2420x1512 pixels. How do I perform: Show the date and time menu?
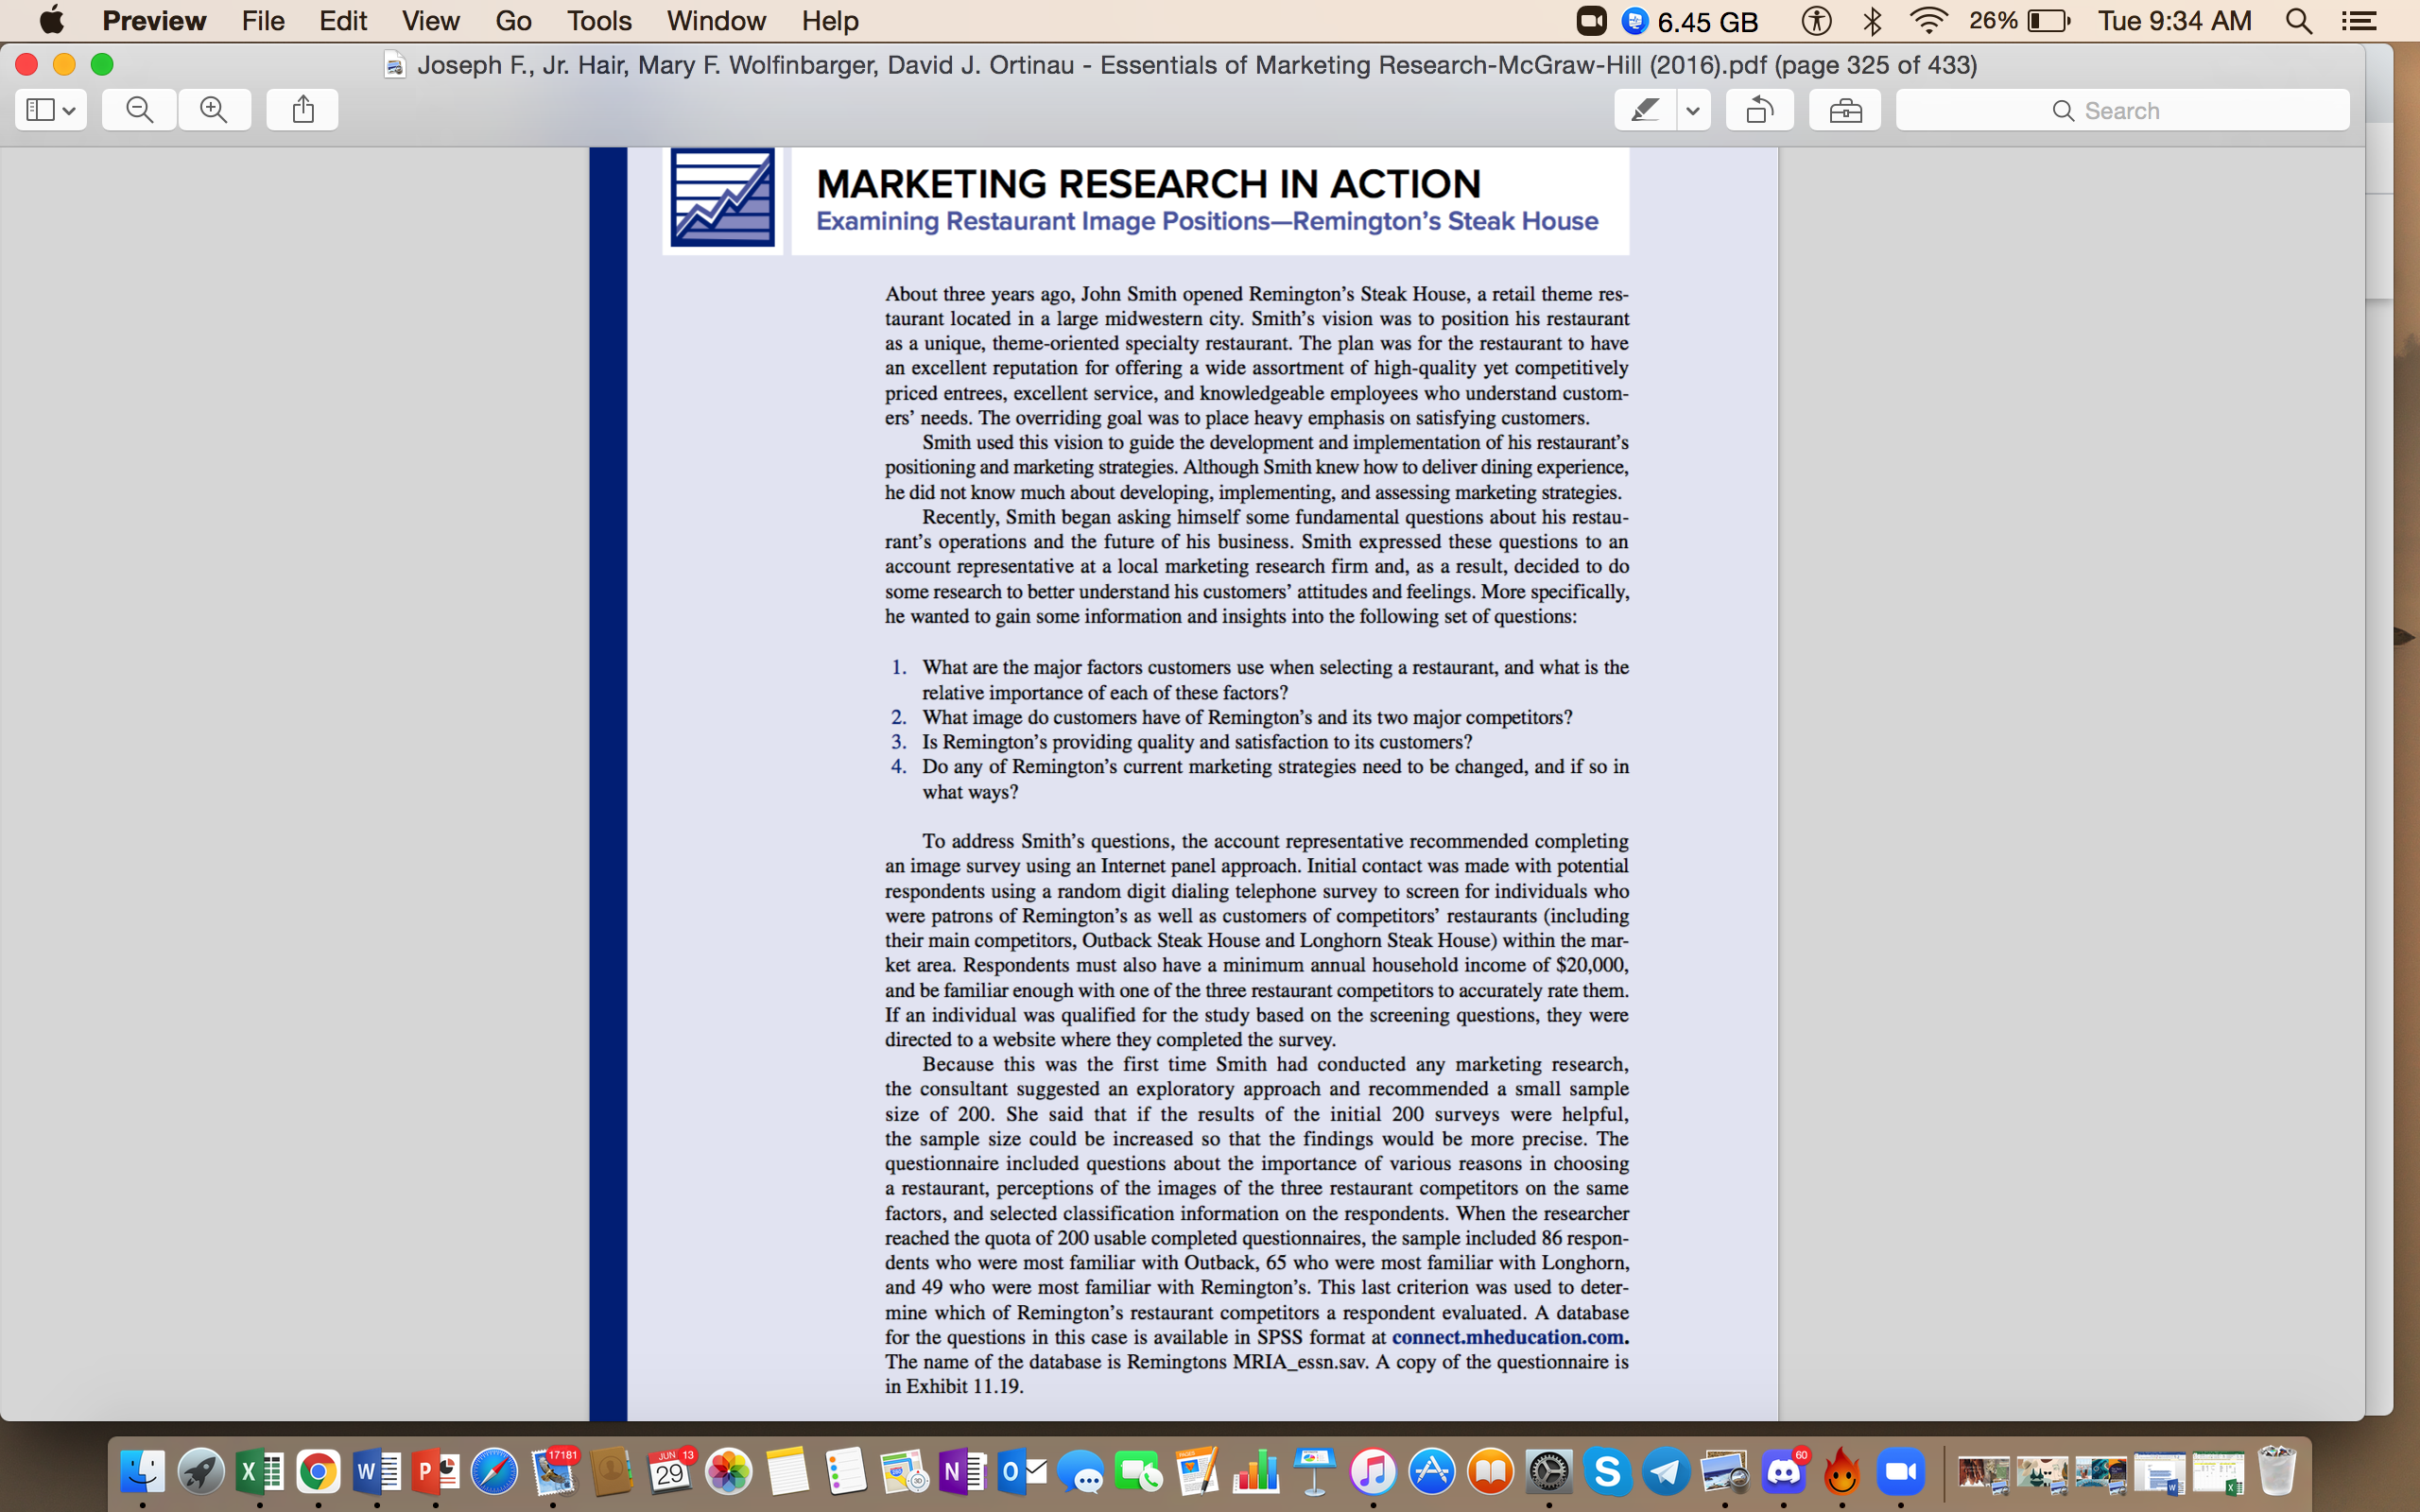pyautogui.click(x=2174, y=20)
